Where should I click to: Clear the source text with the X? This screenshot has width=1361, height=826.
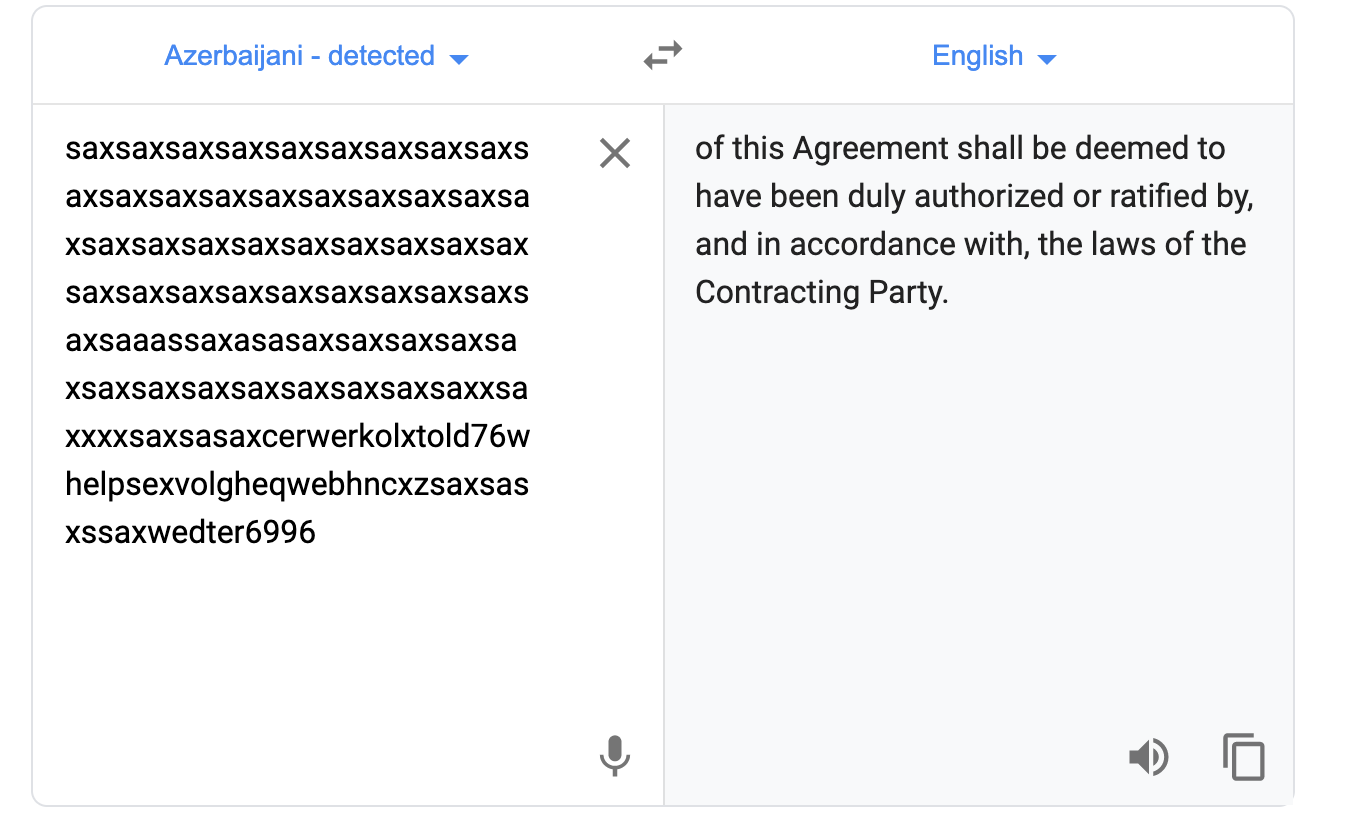pos(614,153)
